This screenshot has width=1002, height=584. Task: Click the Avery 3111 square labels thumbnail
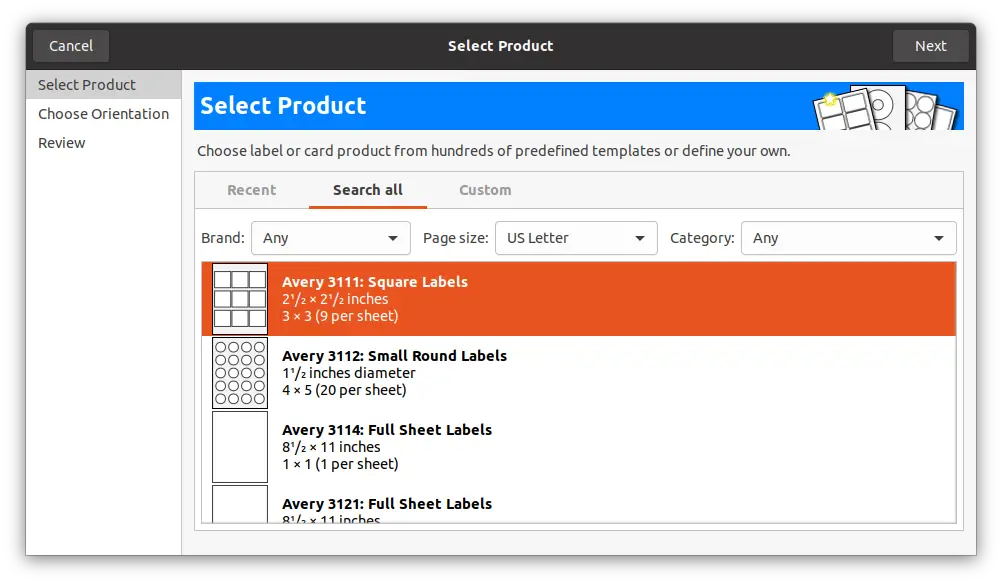click(240, 298)
